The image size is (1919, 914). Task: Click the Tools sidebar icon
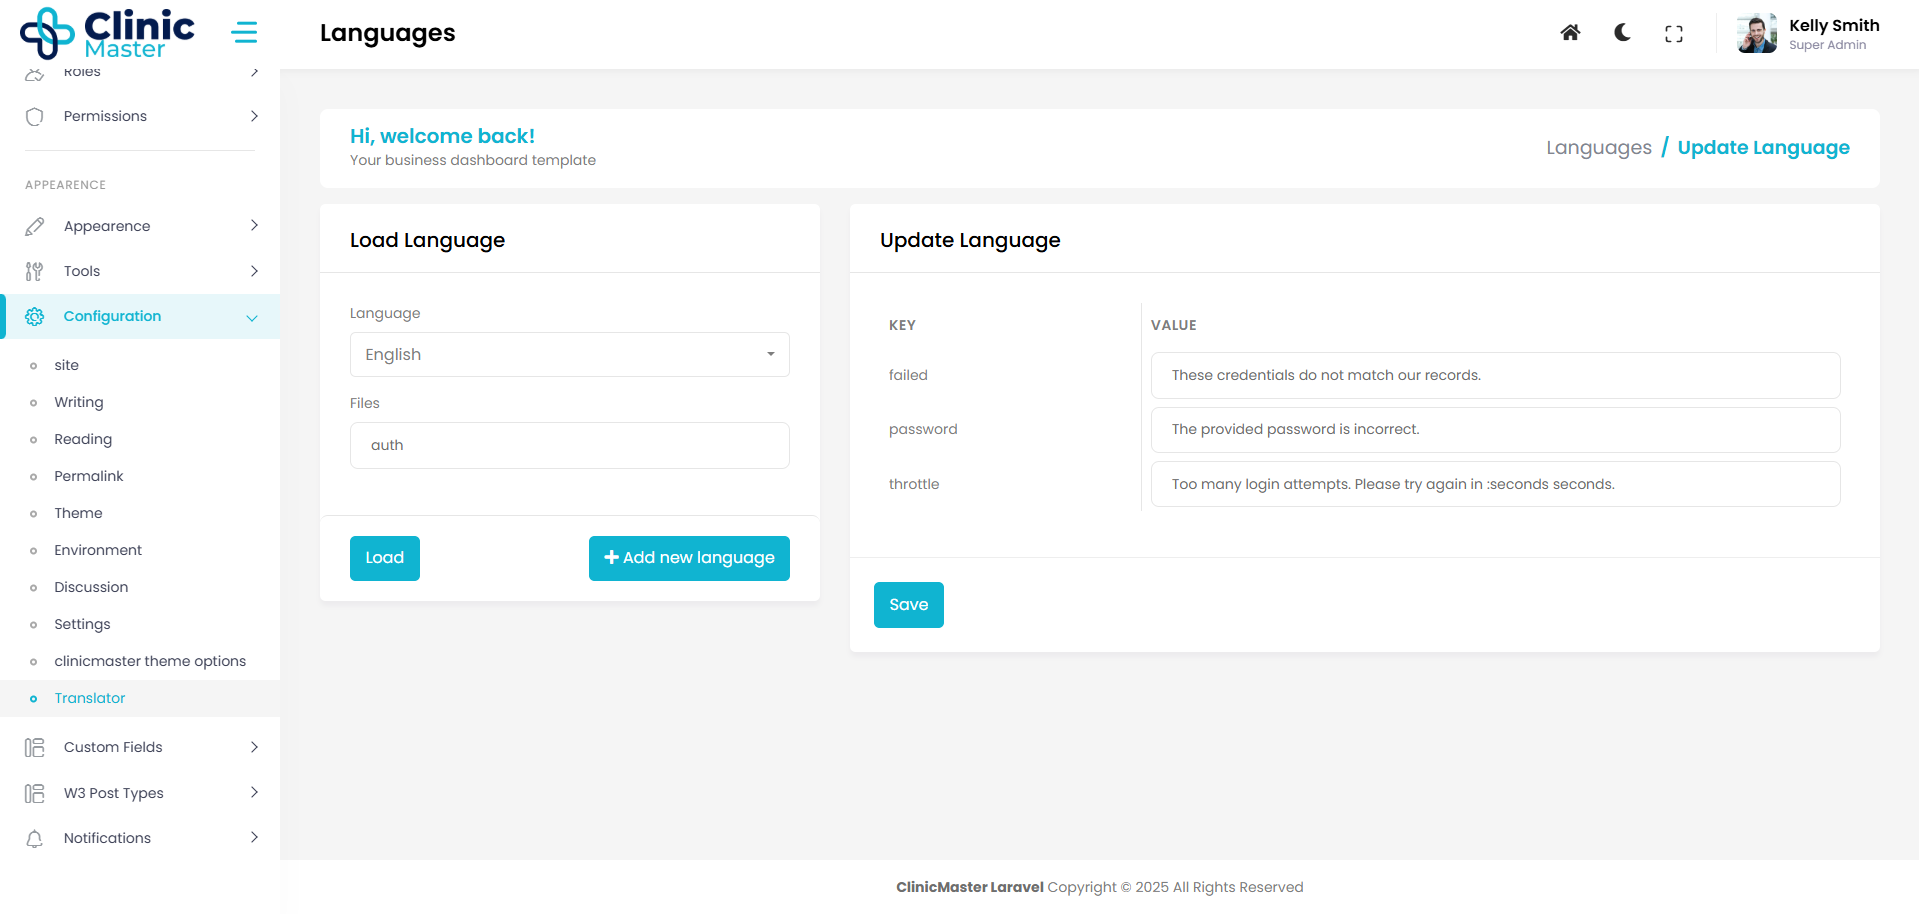(x=35, y=271)
